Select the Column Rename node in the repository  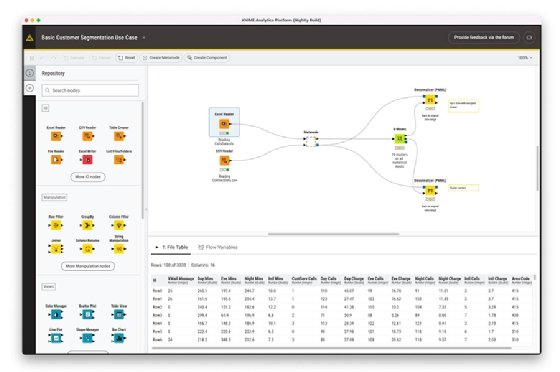[x=88, y=249]
